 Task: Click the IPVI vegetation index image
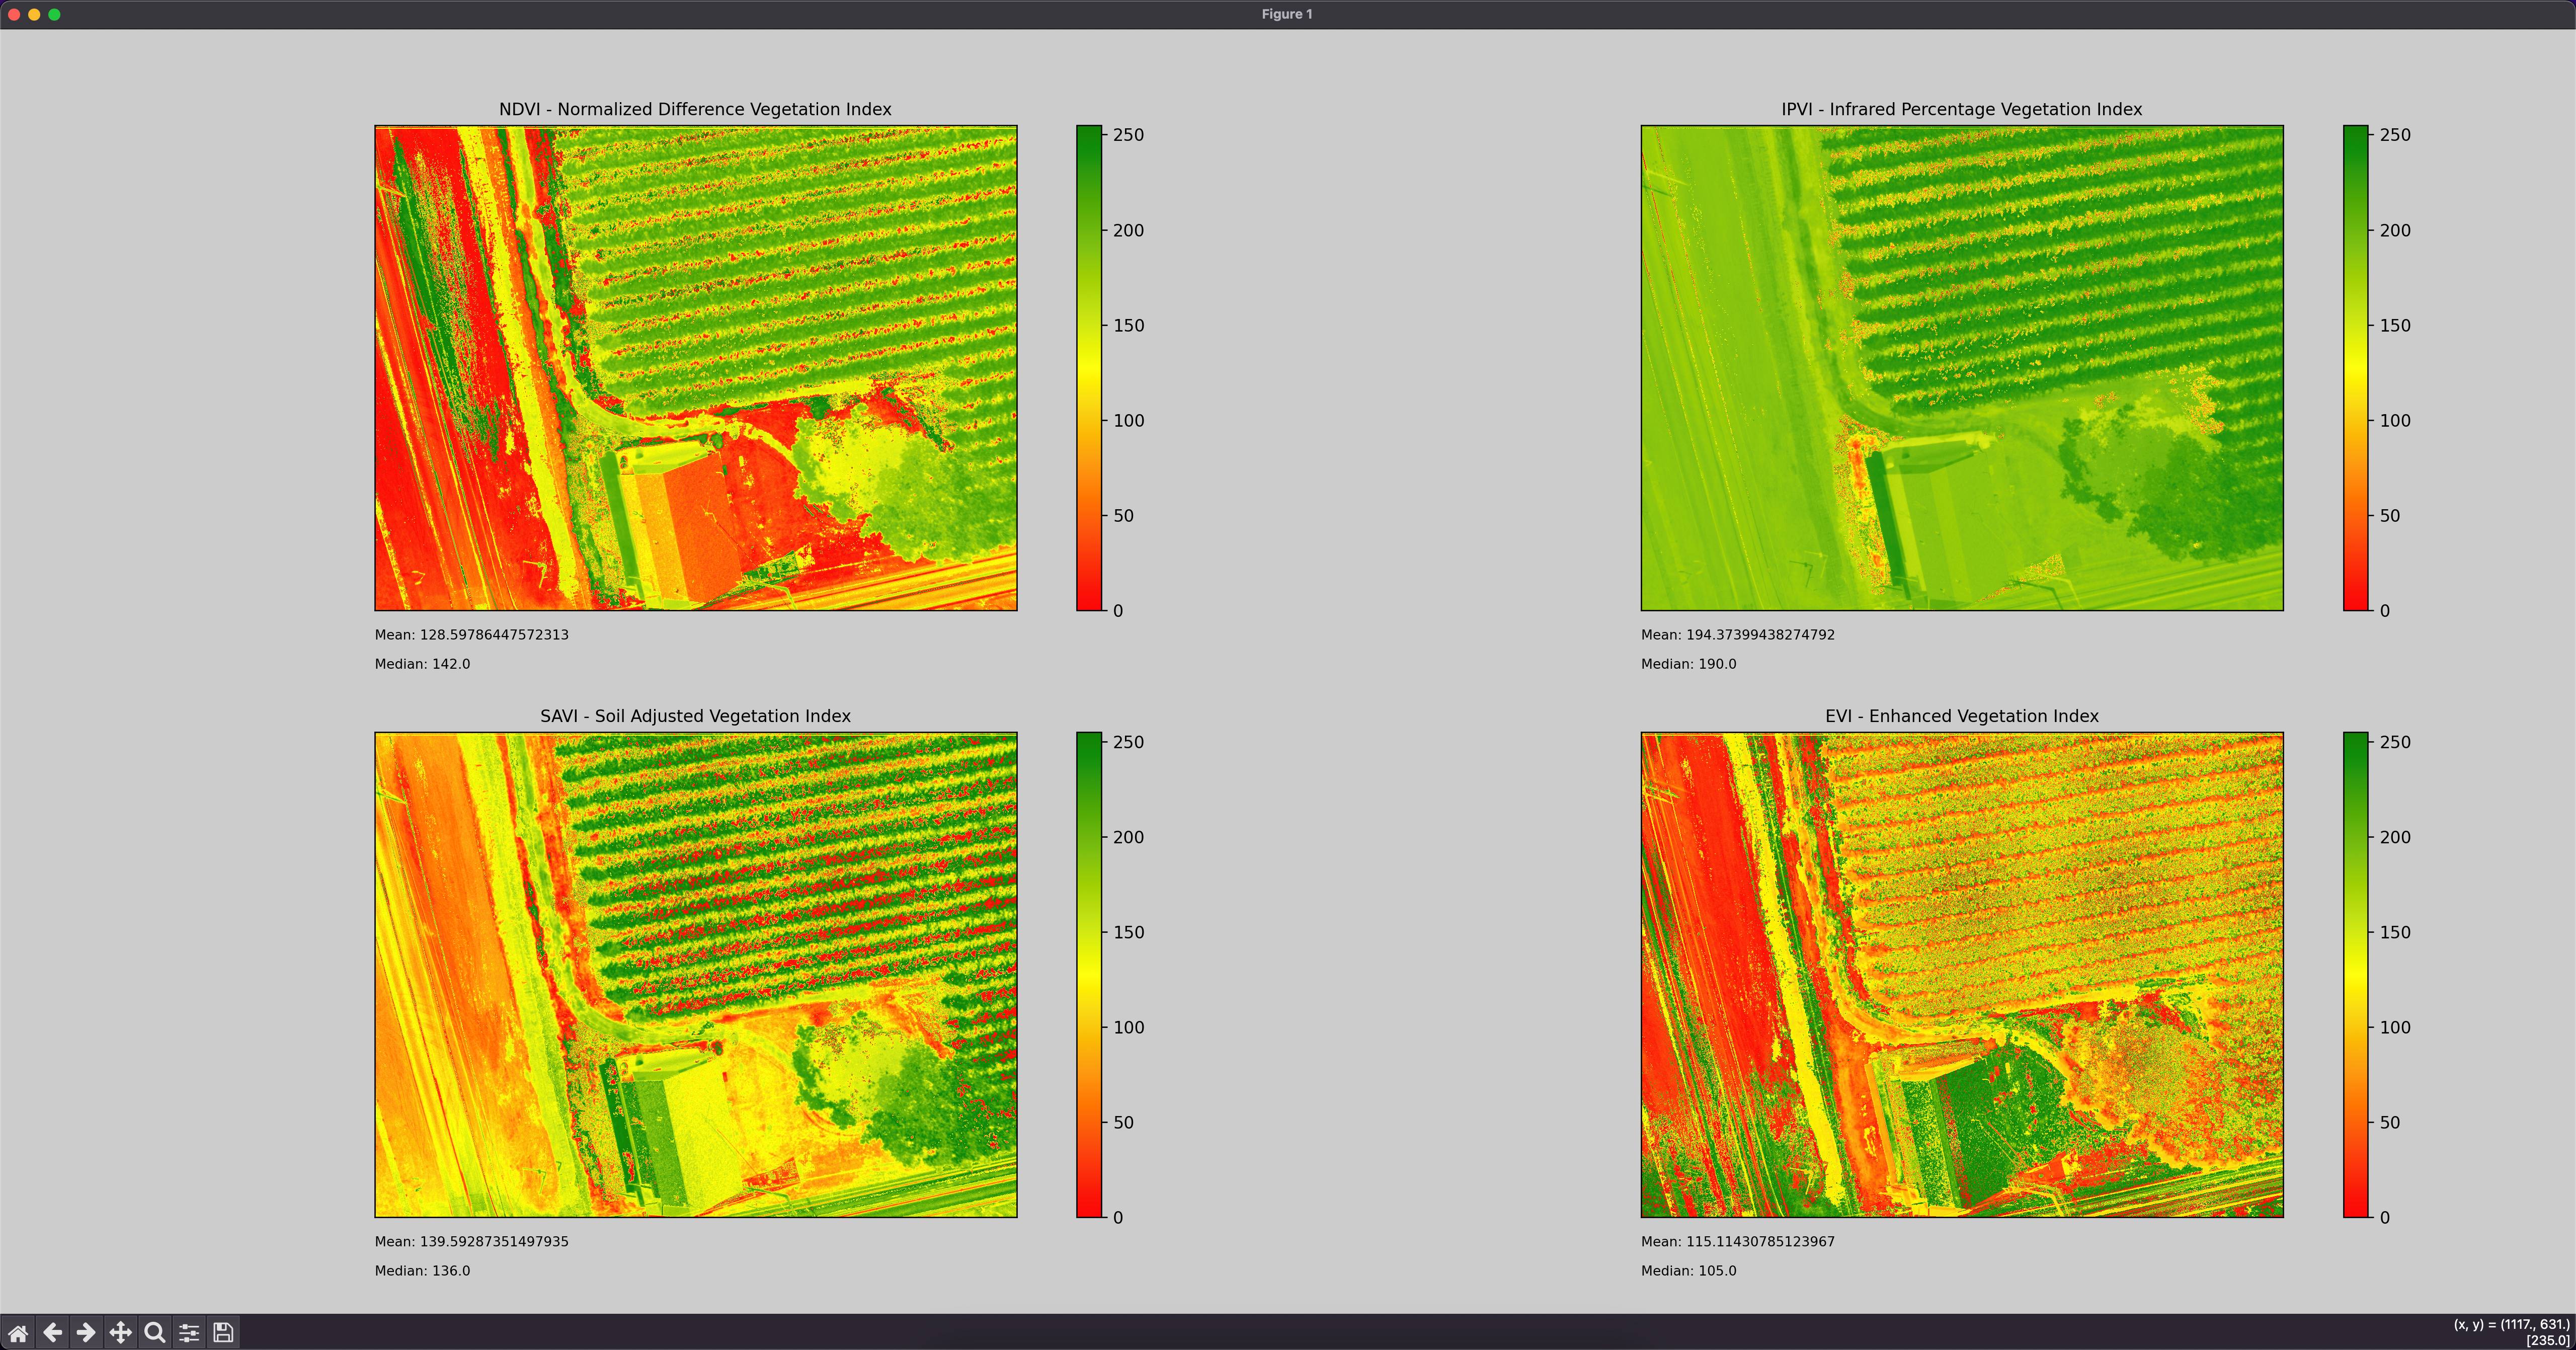(1962, 368)
